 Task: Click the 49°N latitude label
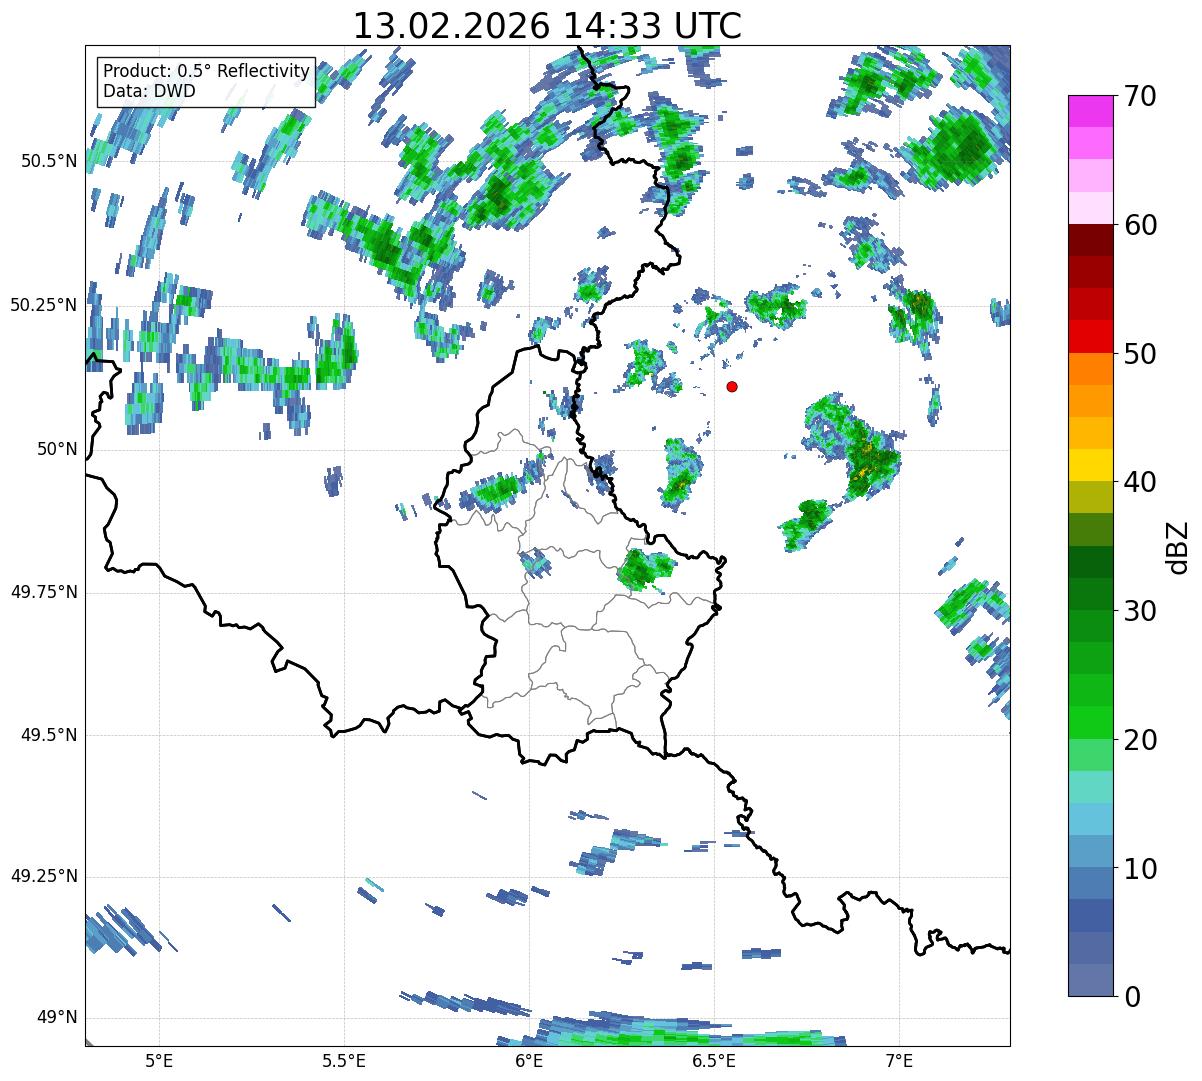tap(57, 1018)
